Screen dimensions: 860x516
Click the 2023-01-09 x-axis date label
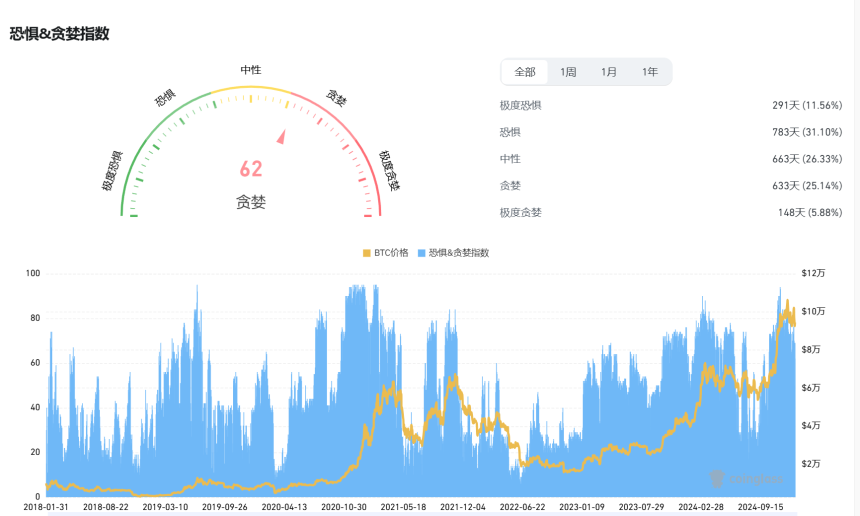click(582, 507)
